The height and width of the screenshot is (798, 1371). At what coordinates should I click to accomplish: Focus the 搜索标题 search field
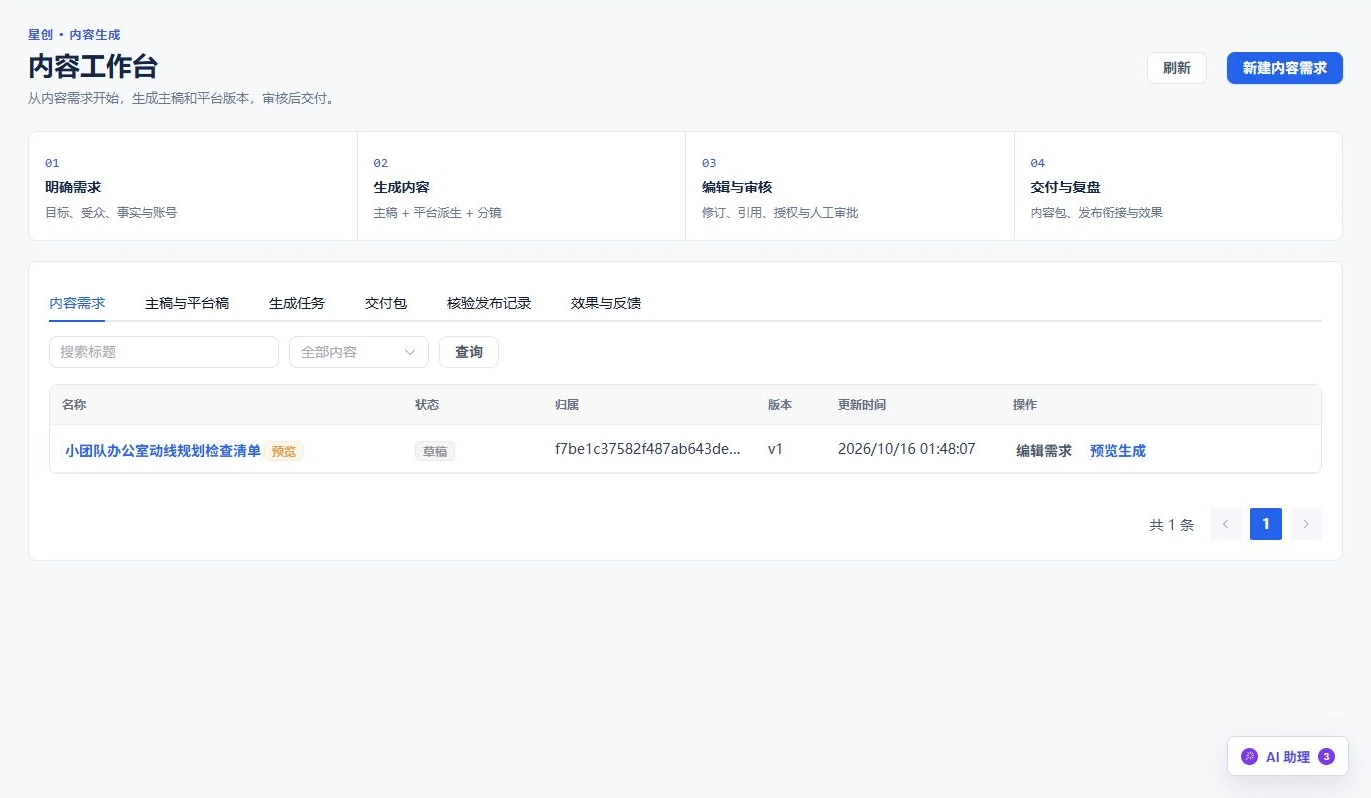click(x=164, y=352)
